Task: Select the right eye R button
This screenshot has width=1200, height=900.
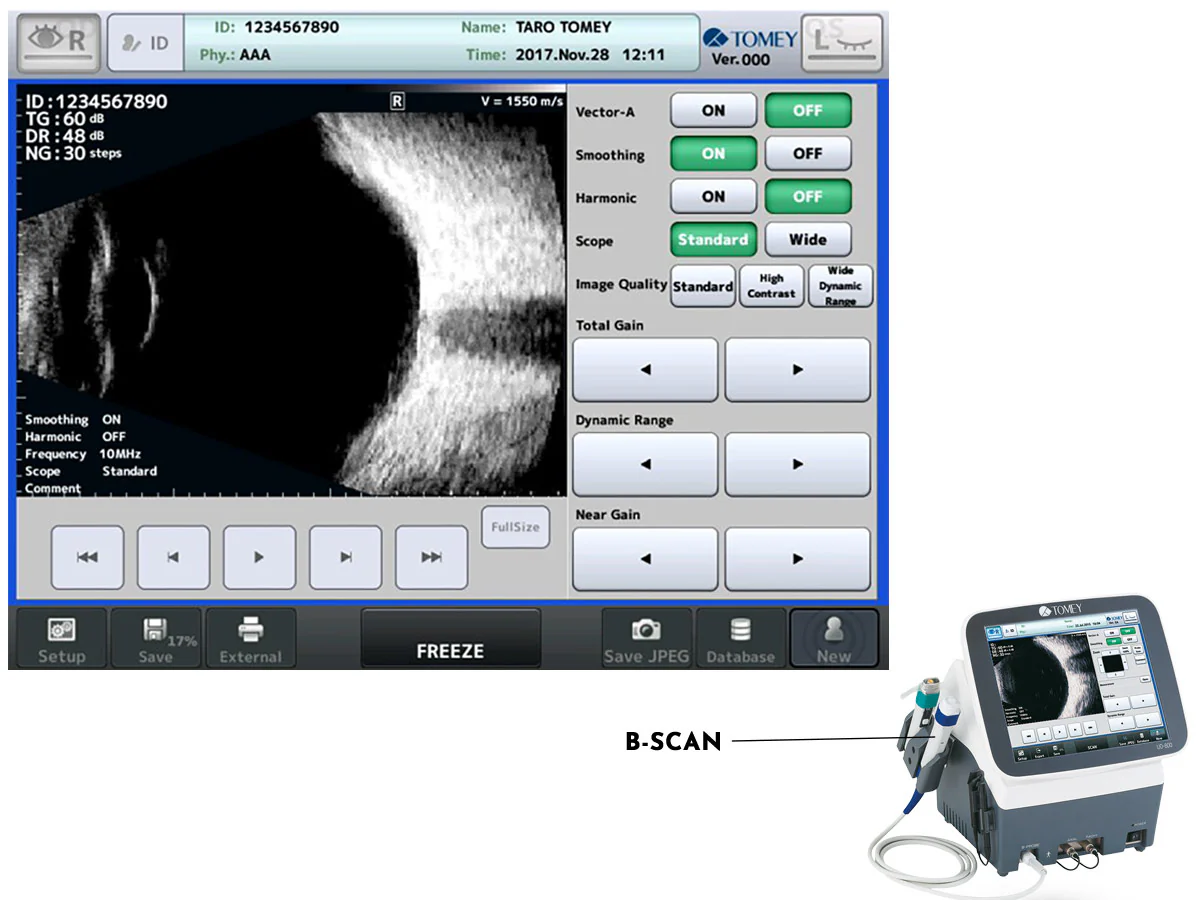Action: [58, 42]
